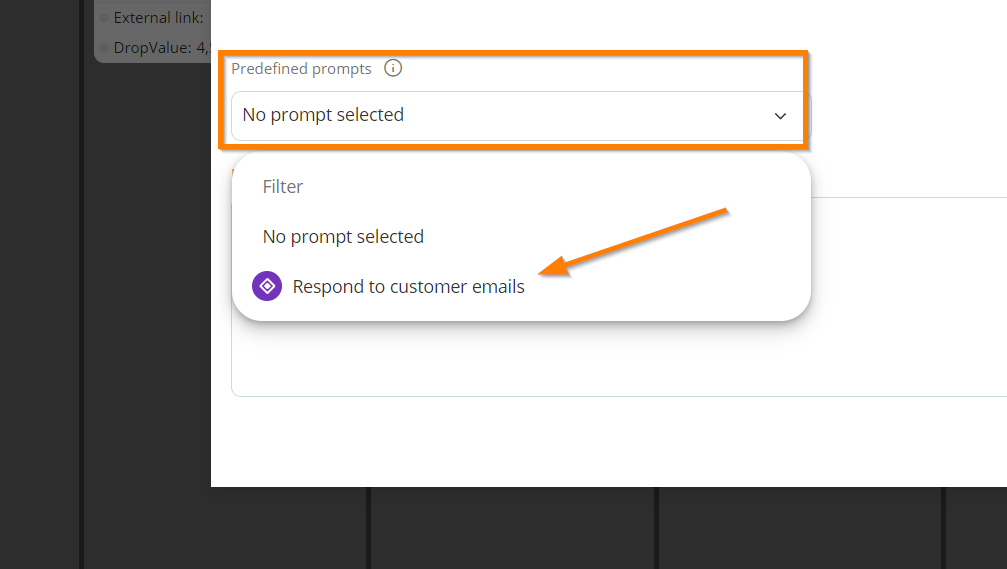Choose 'No prompt selected' from the list

click(x=343, y=237)
